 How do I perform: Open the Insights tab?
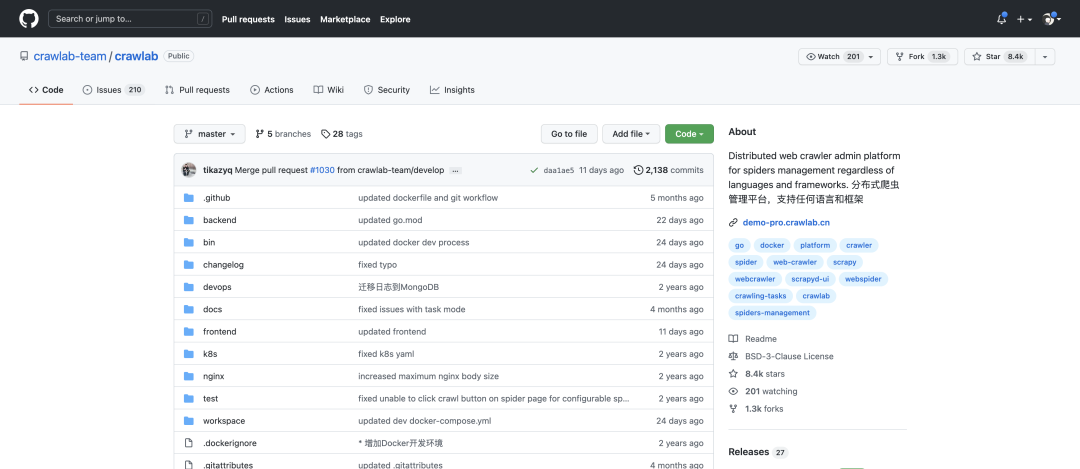click(452, 90)
